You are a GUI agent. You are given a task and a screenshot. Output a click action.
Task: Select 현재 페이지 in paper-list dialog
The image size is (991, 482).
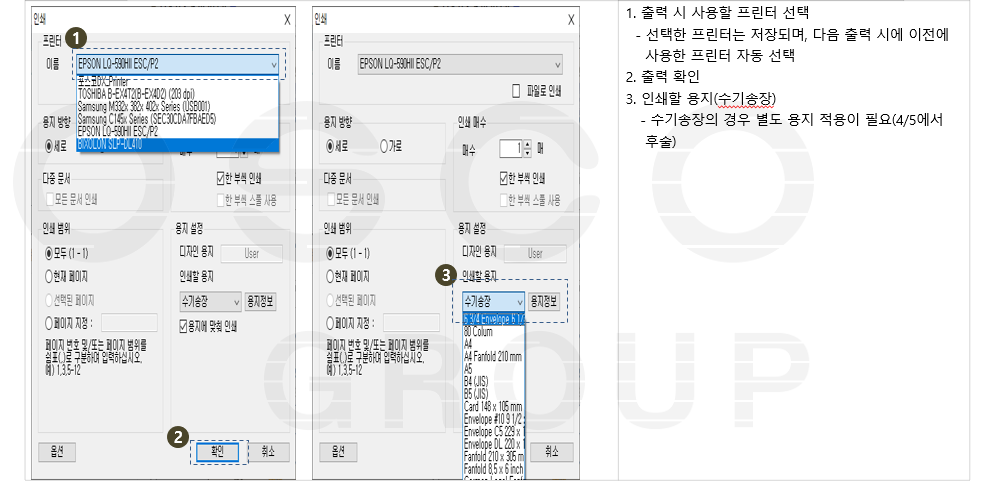point(347,277)
